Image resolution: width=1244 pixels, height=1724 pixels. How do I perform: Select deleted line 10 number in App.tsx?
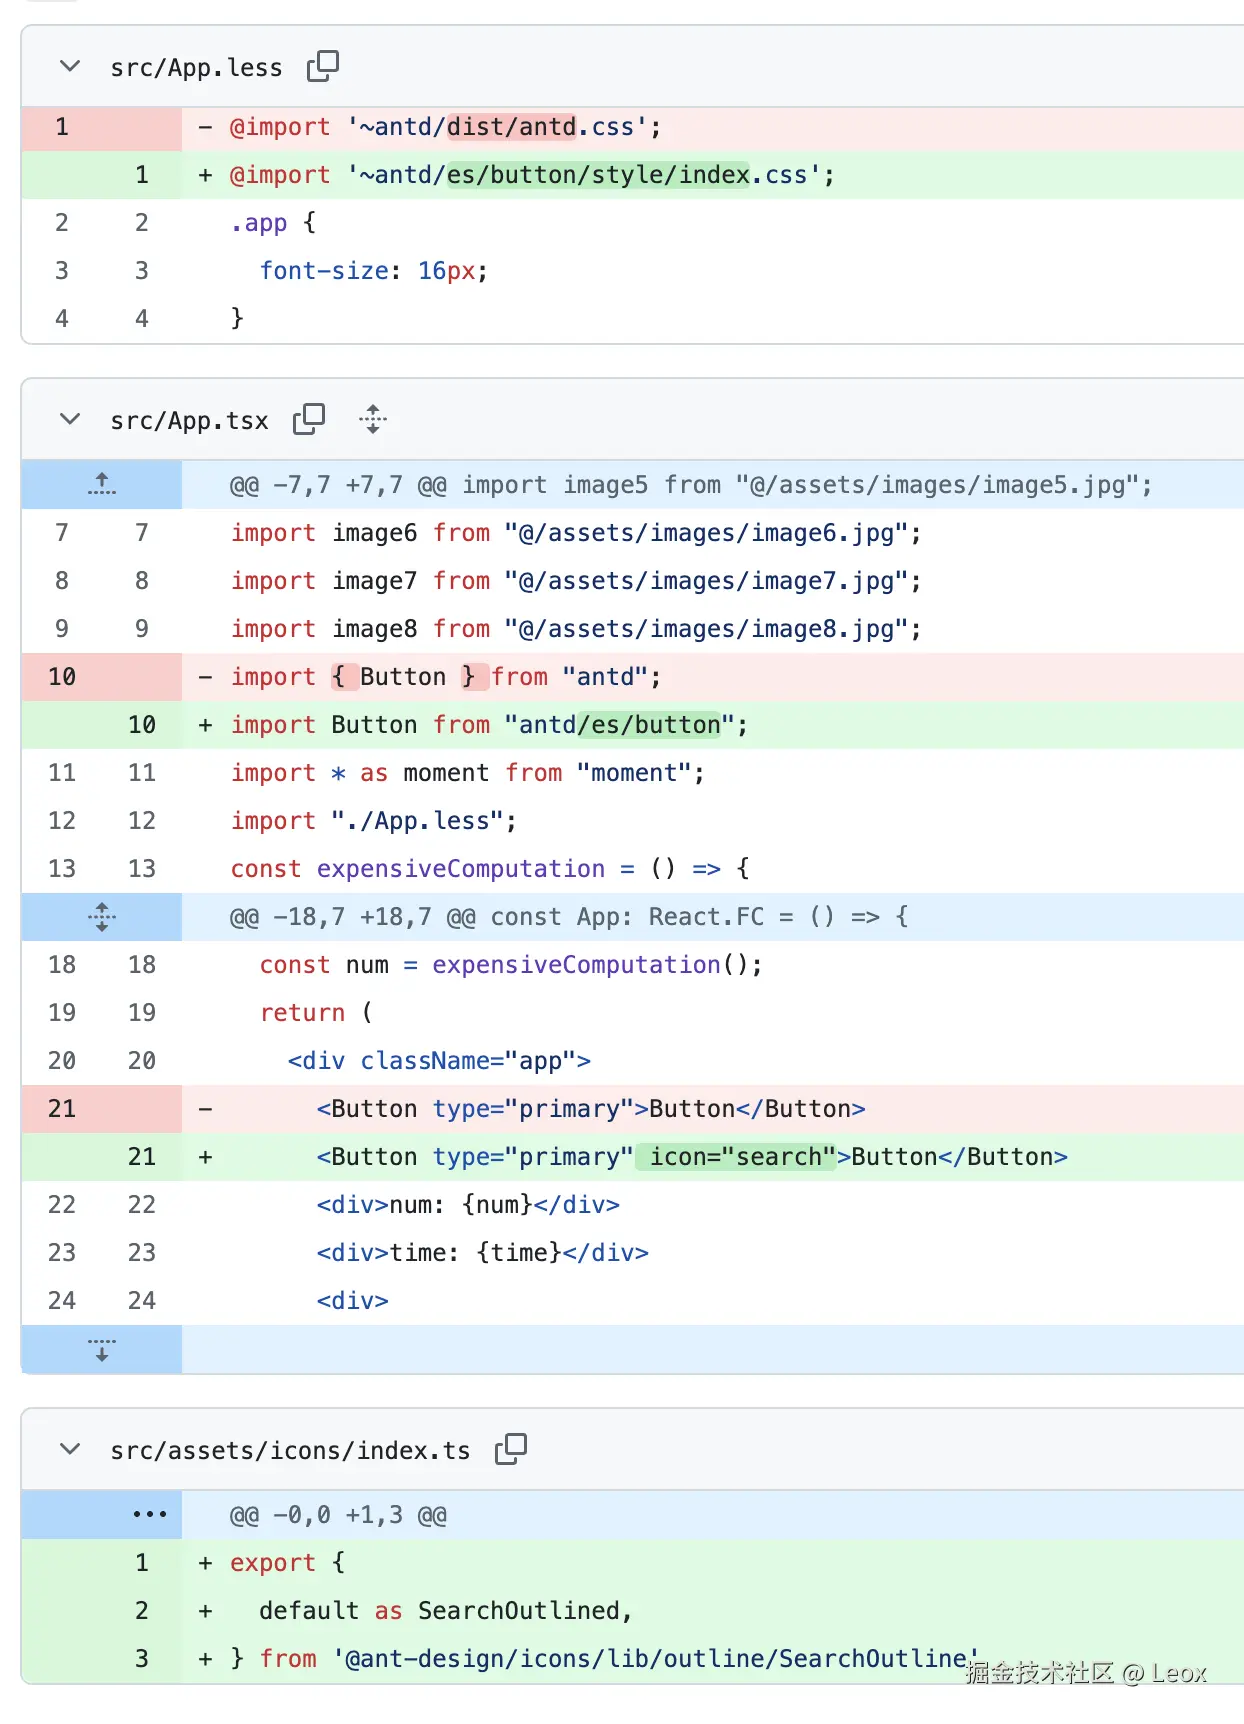[x=62, y=677]
